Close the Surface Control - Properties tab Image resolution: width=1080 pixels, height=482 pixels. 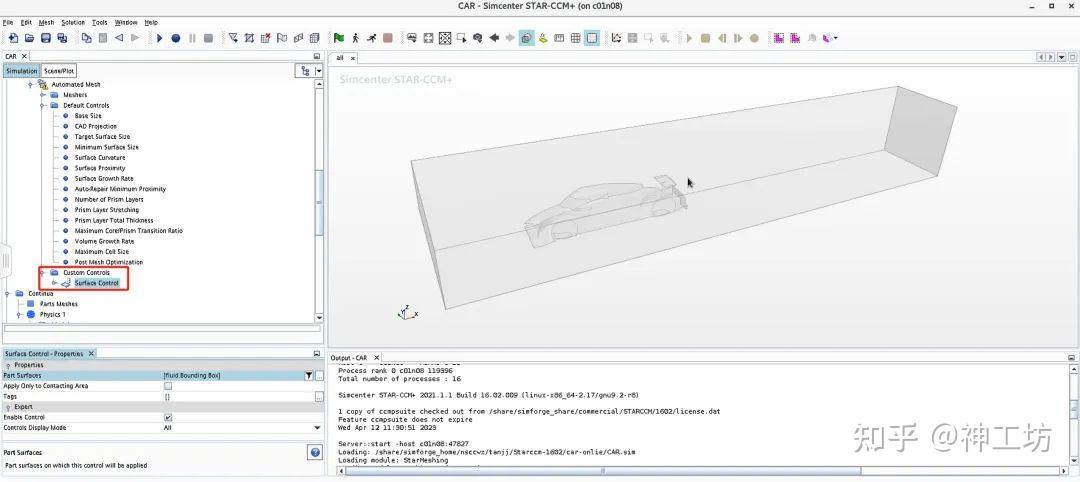(x=91, y=354)
